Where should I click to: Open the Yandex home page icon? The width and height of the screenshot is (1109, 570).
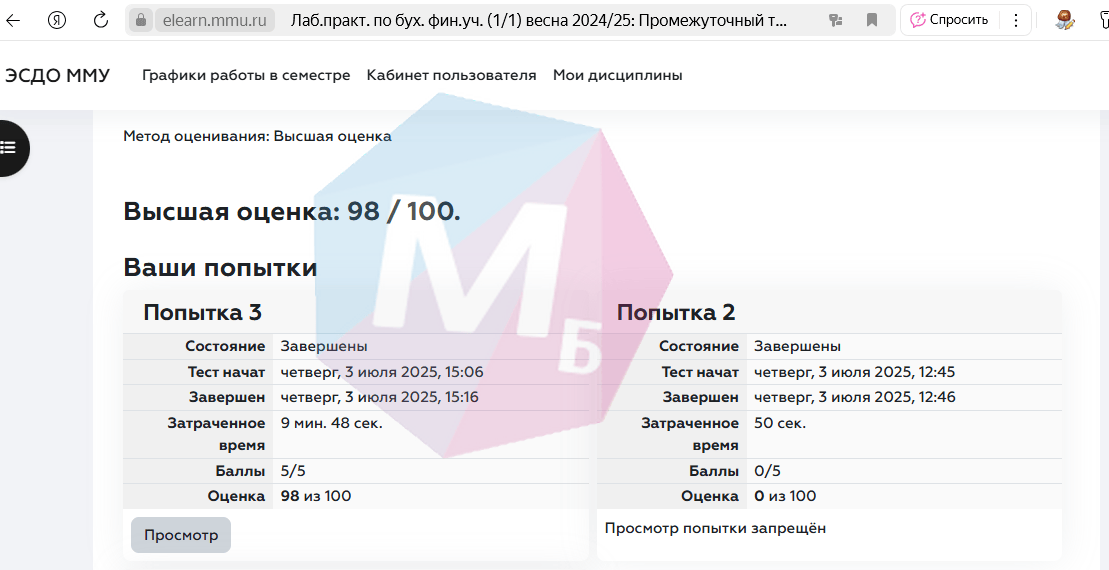pos(57,20)
